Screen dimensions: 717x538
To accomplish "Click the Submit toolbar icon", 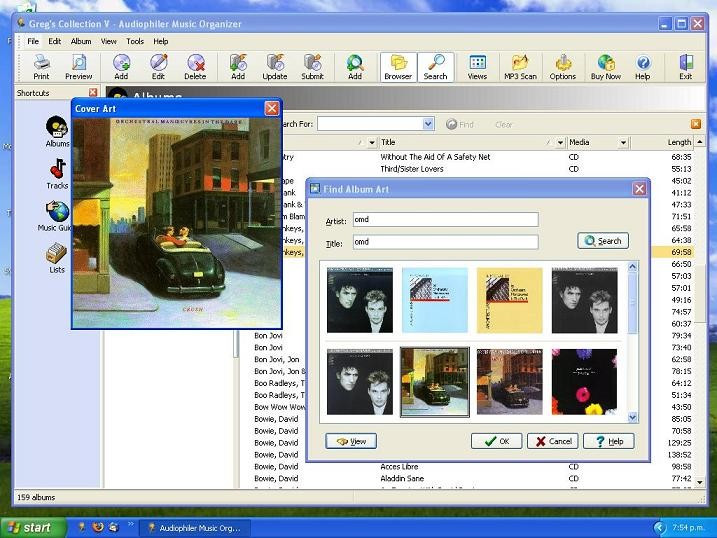I will [x=312, y=67].
